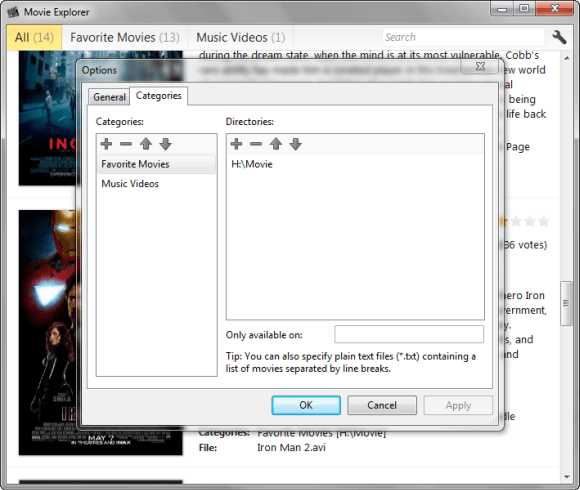The width and height of the screenshot is (580, 490).
Task: Cancel the Options dialog
Action: pyautogui.click(x=382, y=405)
